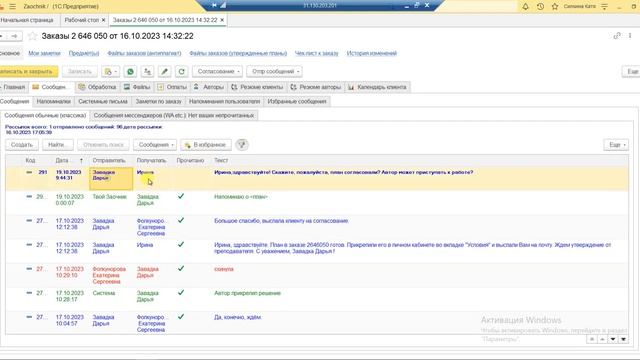Open Файлы заказов (антиплагиат) link
This screenshot has height=360, width=640.
(144, 53)
